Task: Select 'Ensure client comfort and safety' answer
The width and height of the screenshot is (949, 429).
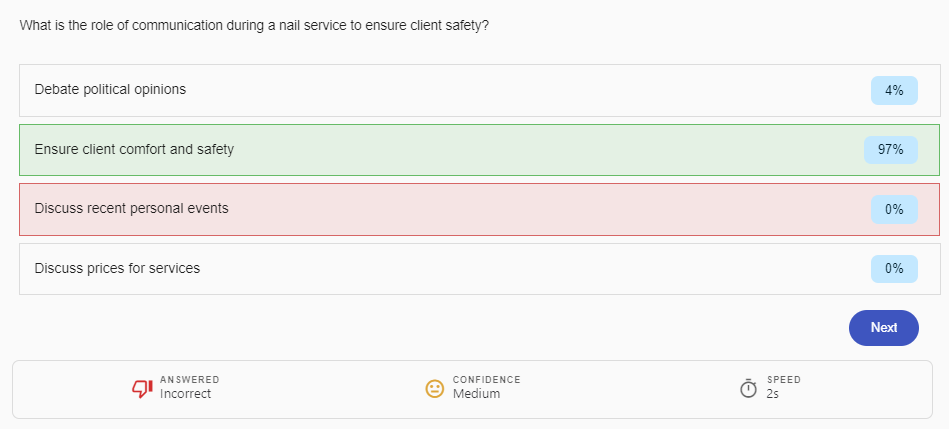Action: [x=134, y=150]
